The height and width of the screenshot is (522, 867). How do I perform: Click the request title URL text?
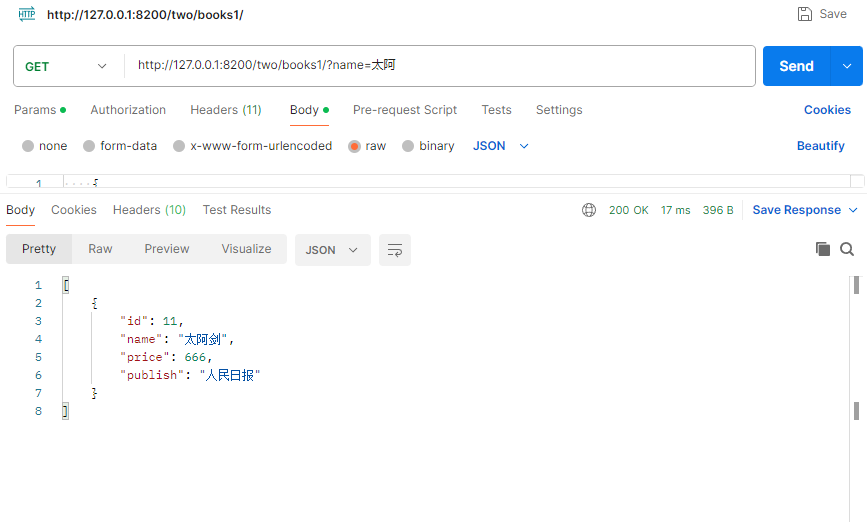[145, 15]
